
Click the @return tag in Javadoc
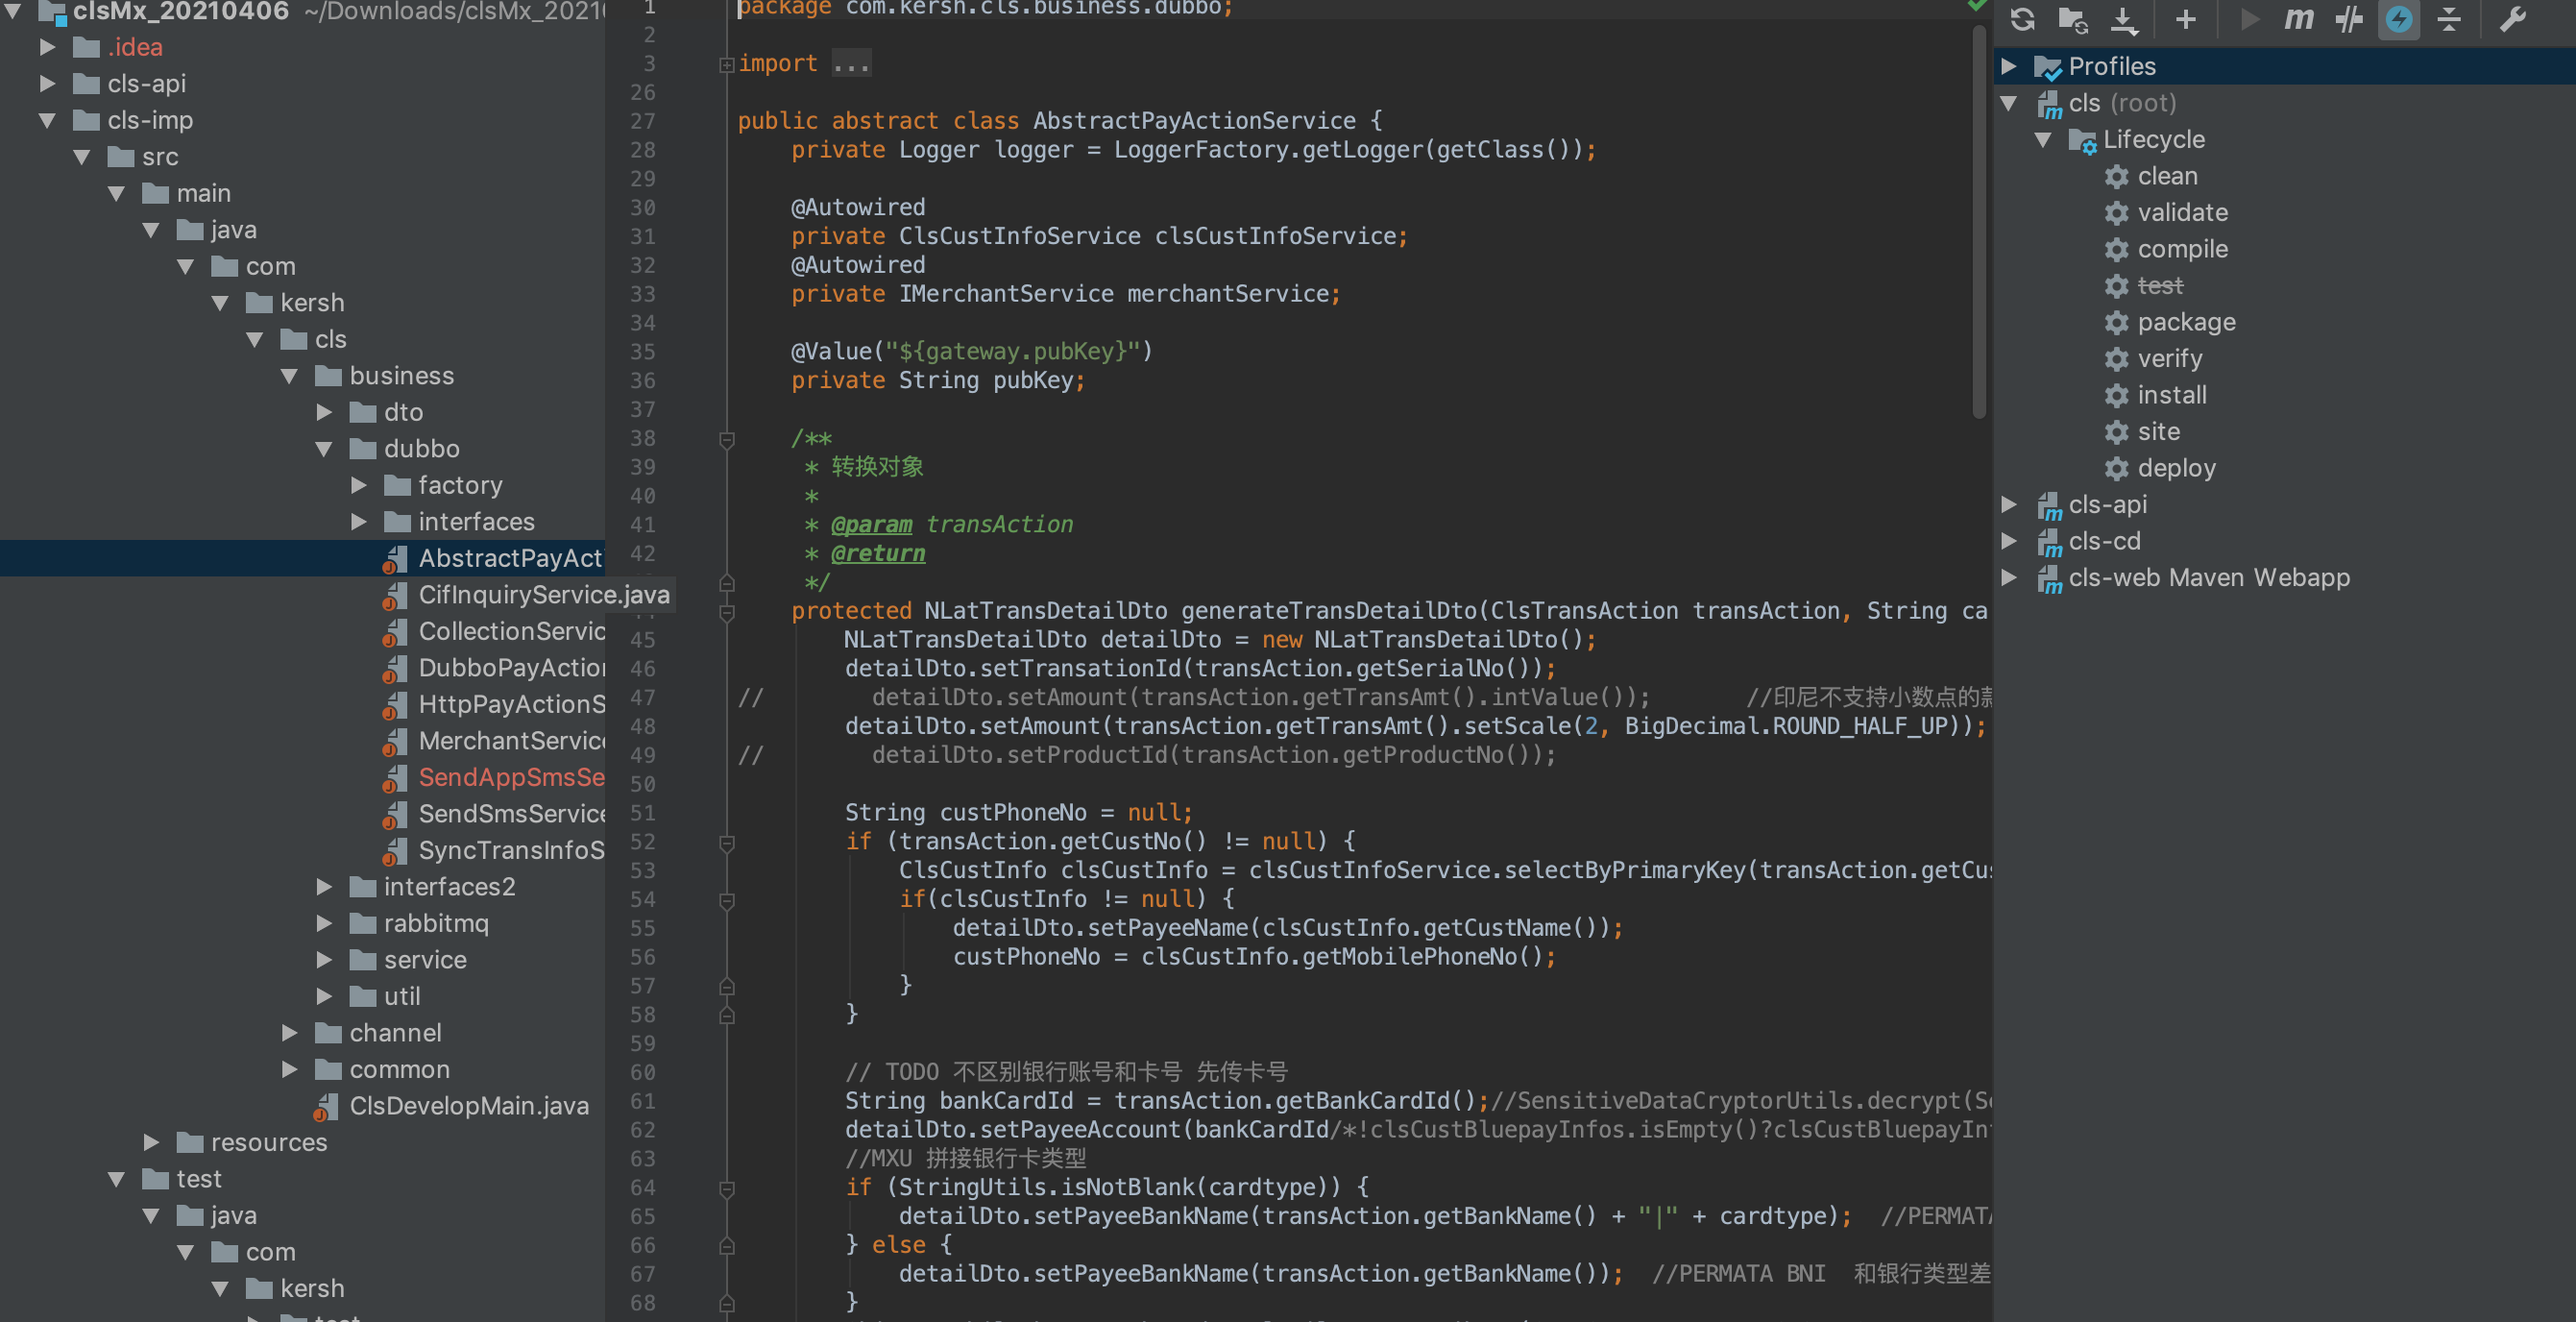(x=878, y=554)
